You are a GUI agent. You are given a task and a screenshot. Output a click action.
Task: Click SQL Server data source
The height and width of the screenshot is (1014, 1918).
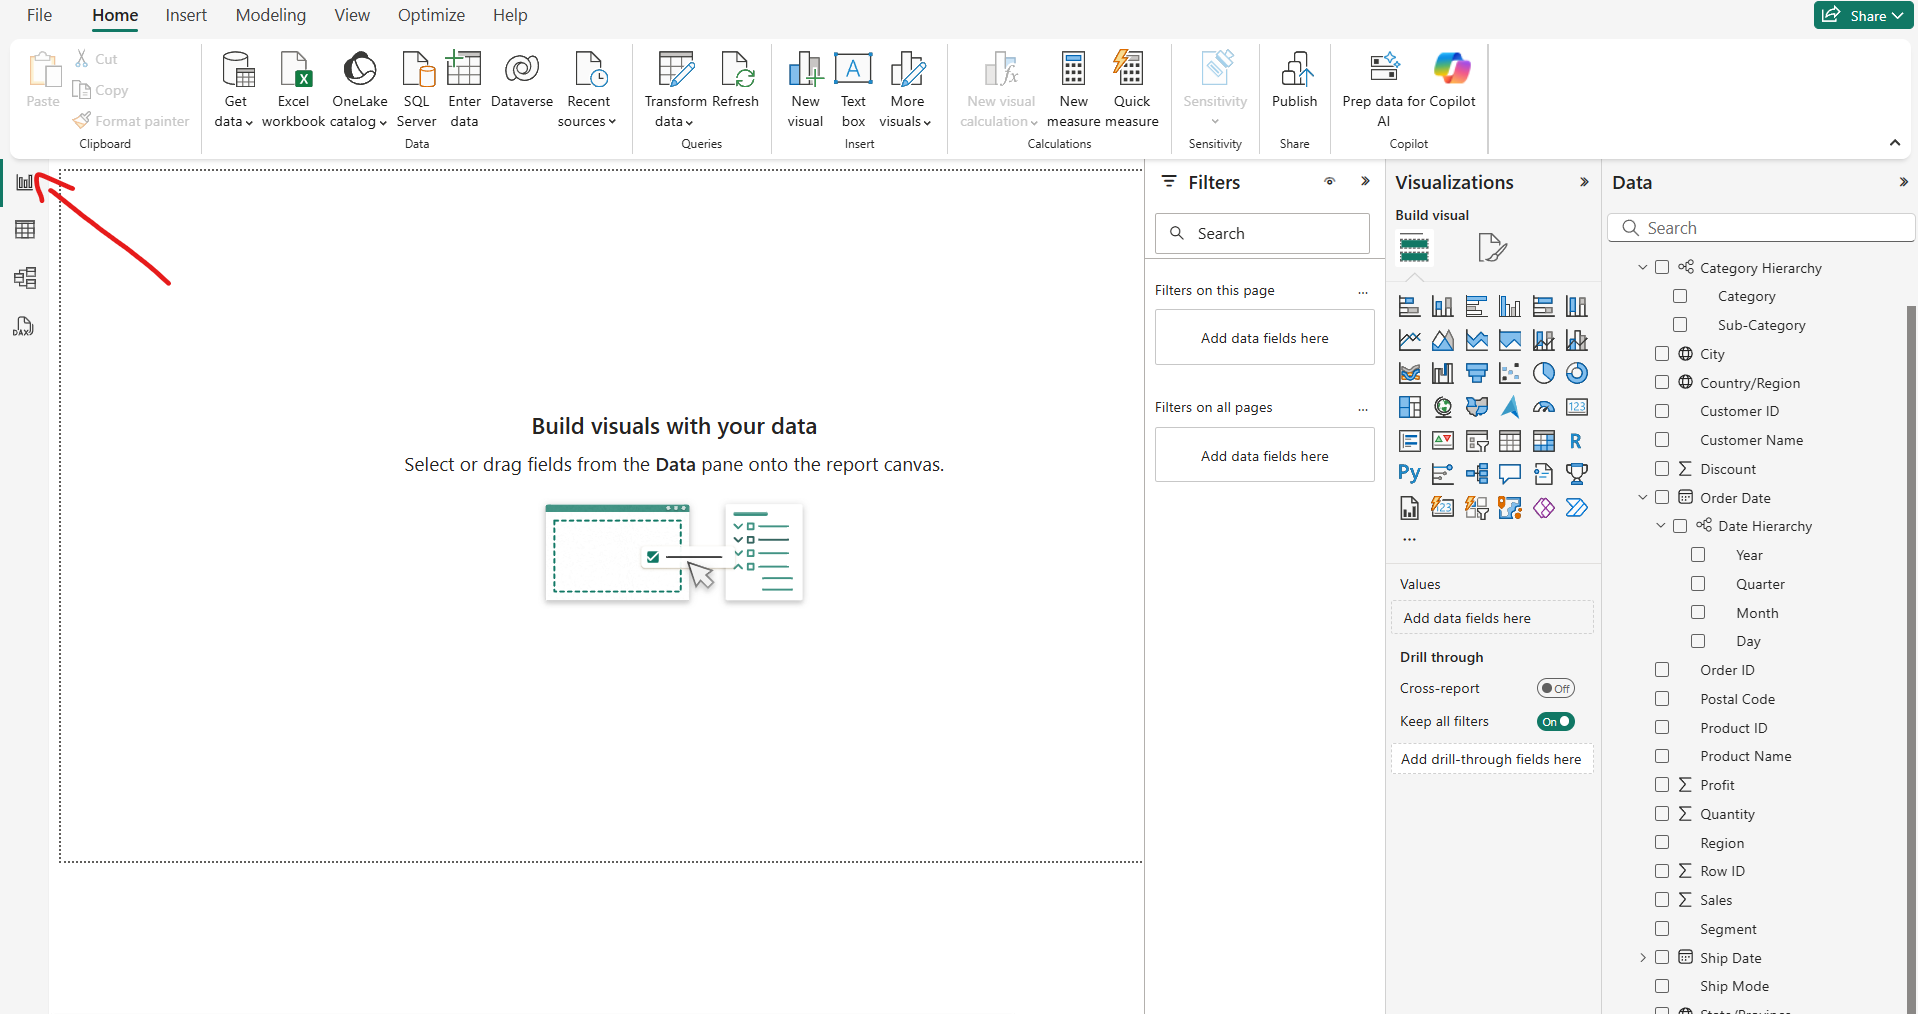point(416,90)
